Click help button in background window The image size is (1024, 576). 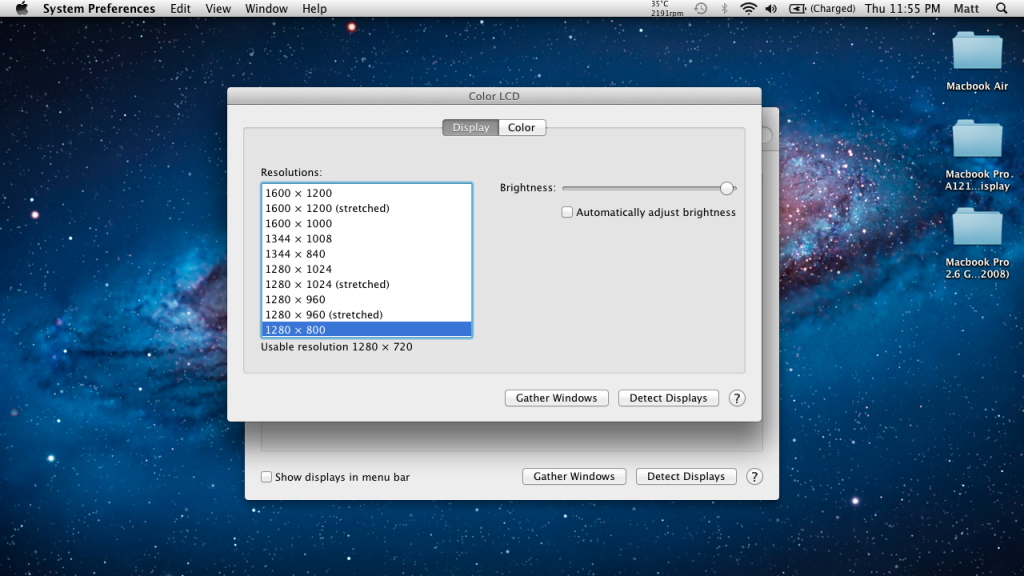(754, 476)
